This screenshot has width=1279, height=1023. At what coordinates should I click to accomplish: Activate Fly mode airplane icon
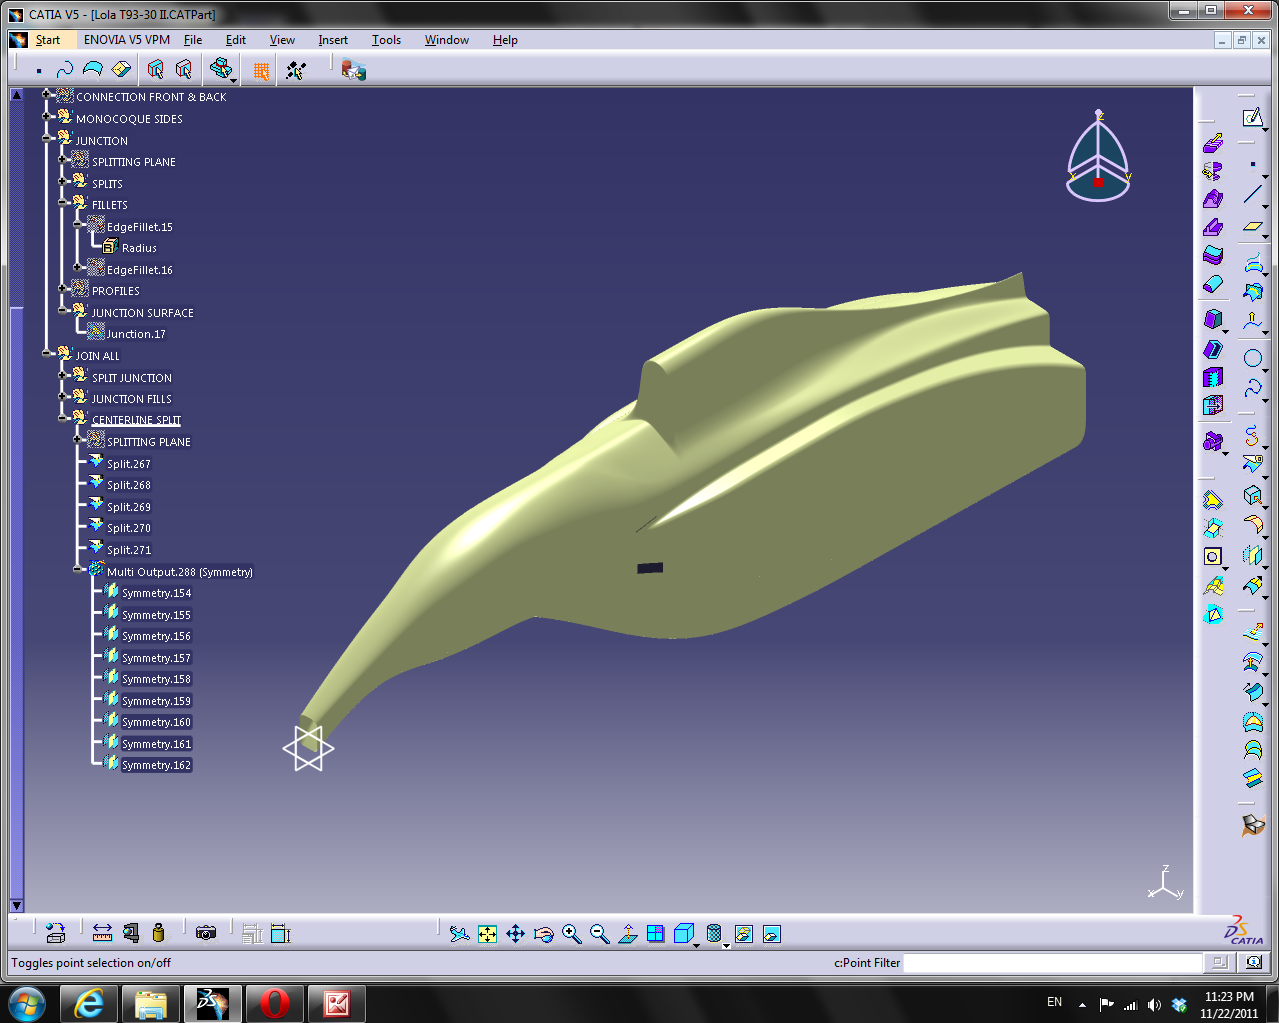point(459,934)
